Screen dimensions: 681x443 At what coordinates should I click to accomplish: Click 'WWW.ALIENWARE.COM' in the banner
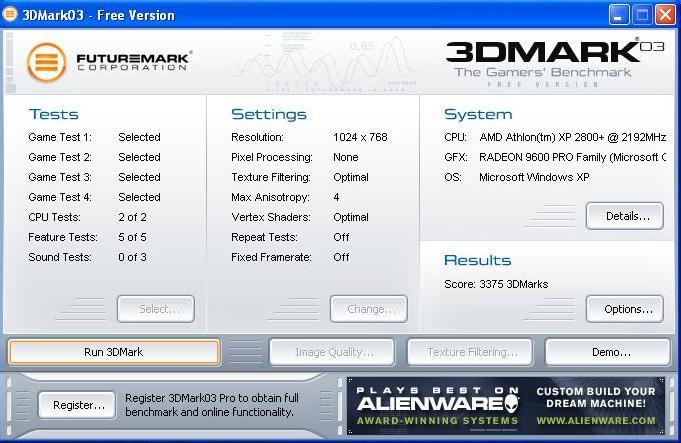(596, 420)
